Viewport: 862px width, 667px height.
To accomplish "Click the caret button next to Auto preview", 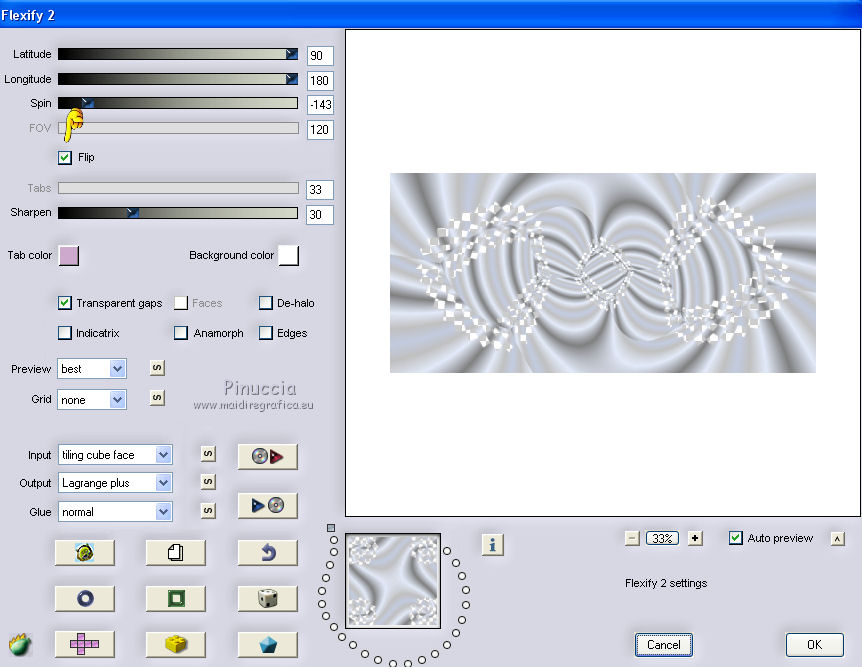I will coord(837,539).
